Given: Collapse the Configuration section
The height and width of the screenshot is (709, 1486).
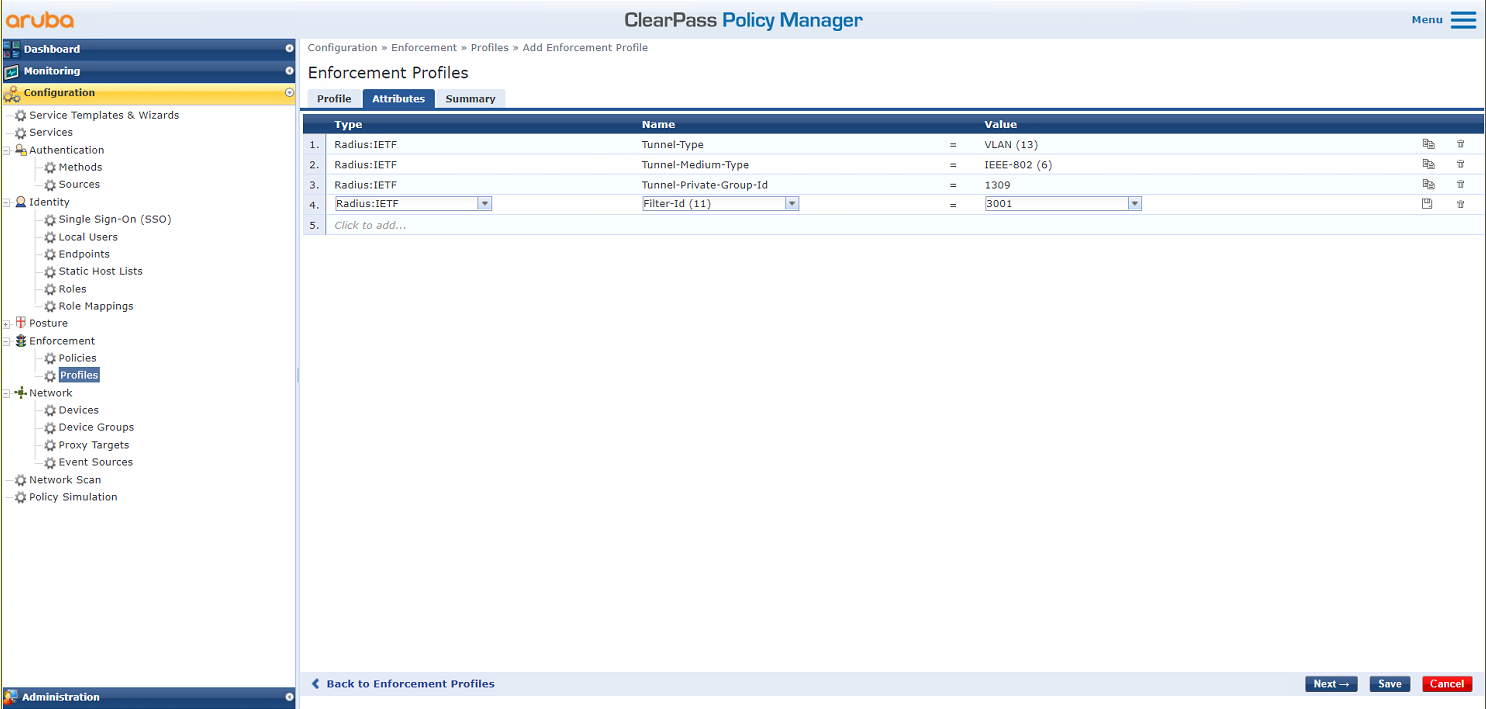Looking at the screenshot, I should tap(289, 93).
